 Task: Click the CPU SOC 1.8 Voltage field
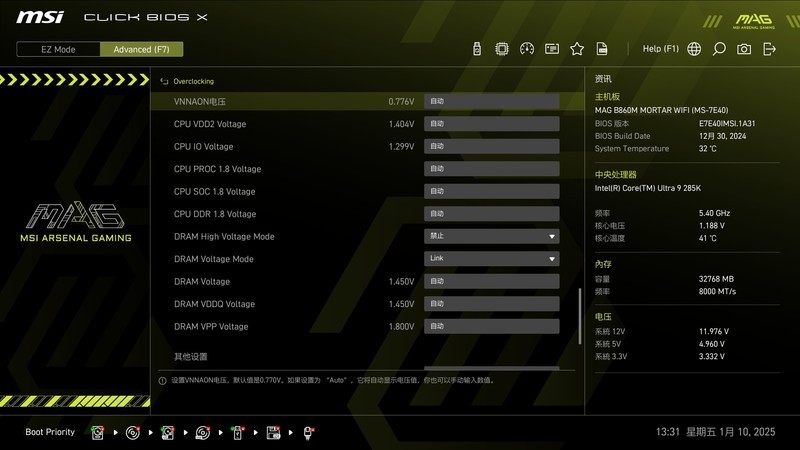pos(491,191)
